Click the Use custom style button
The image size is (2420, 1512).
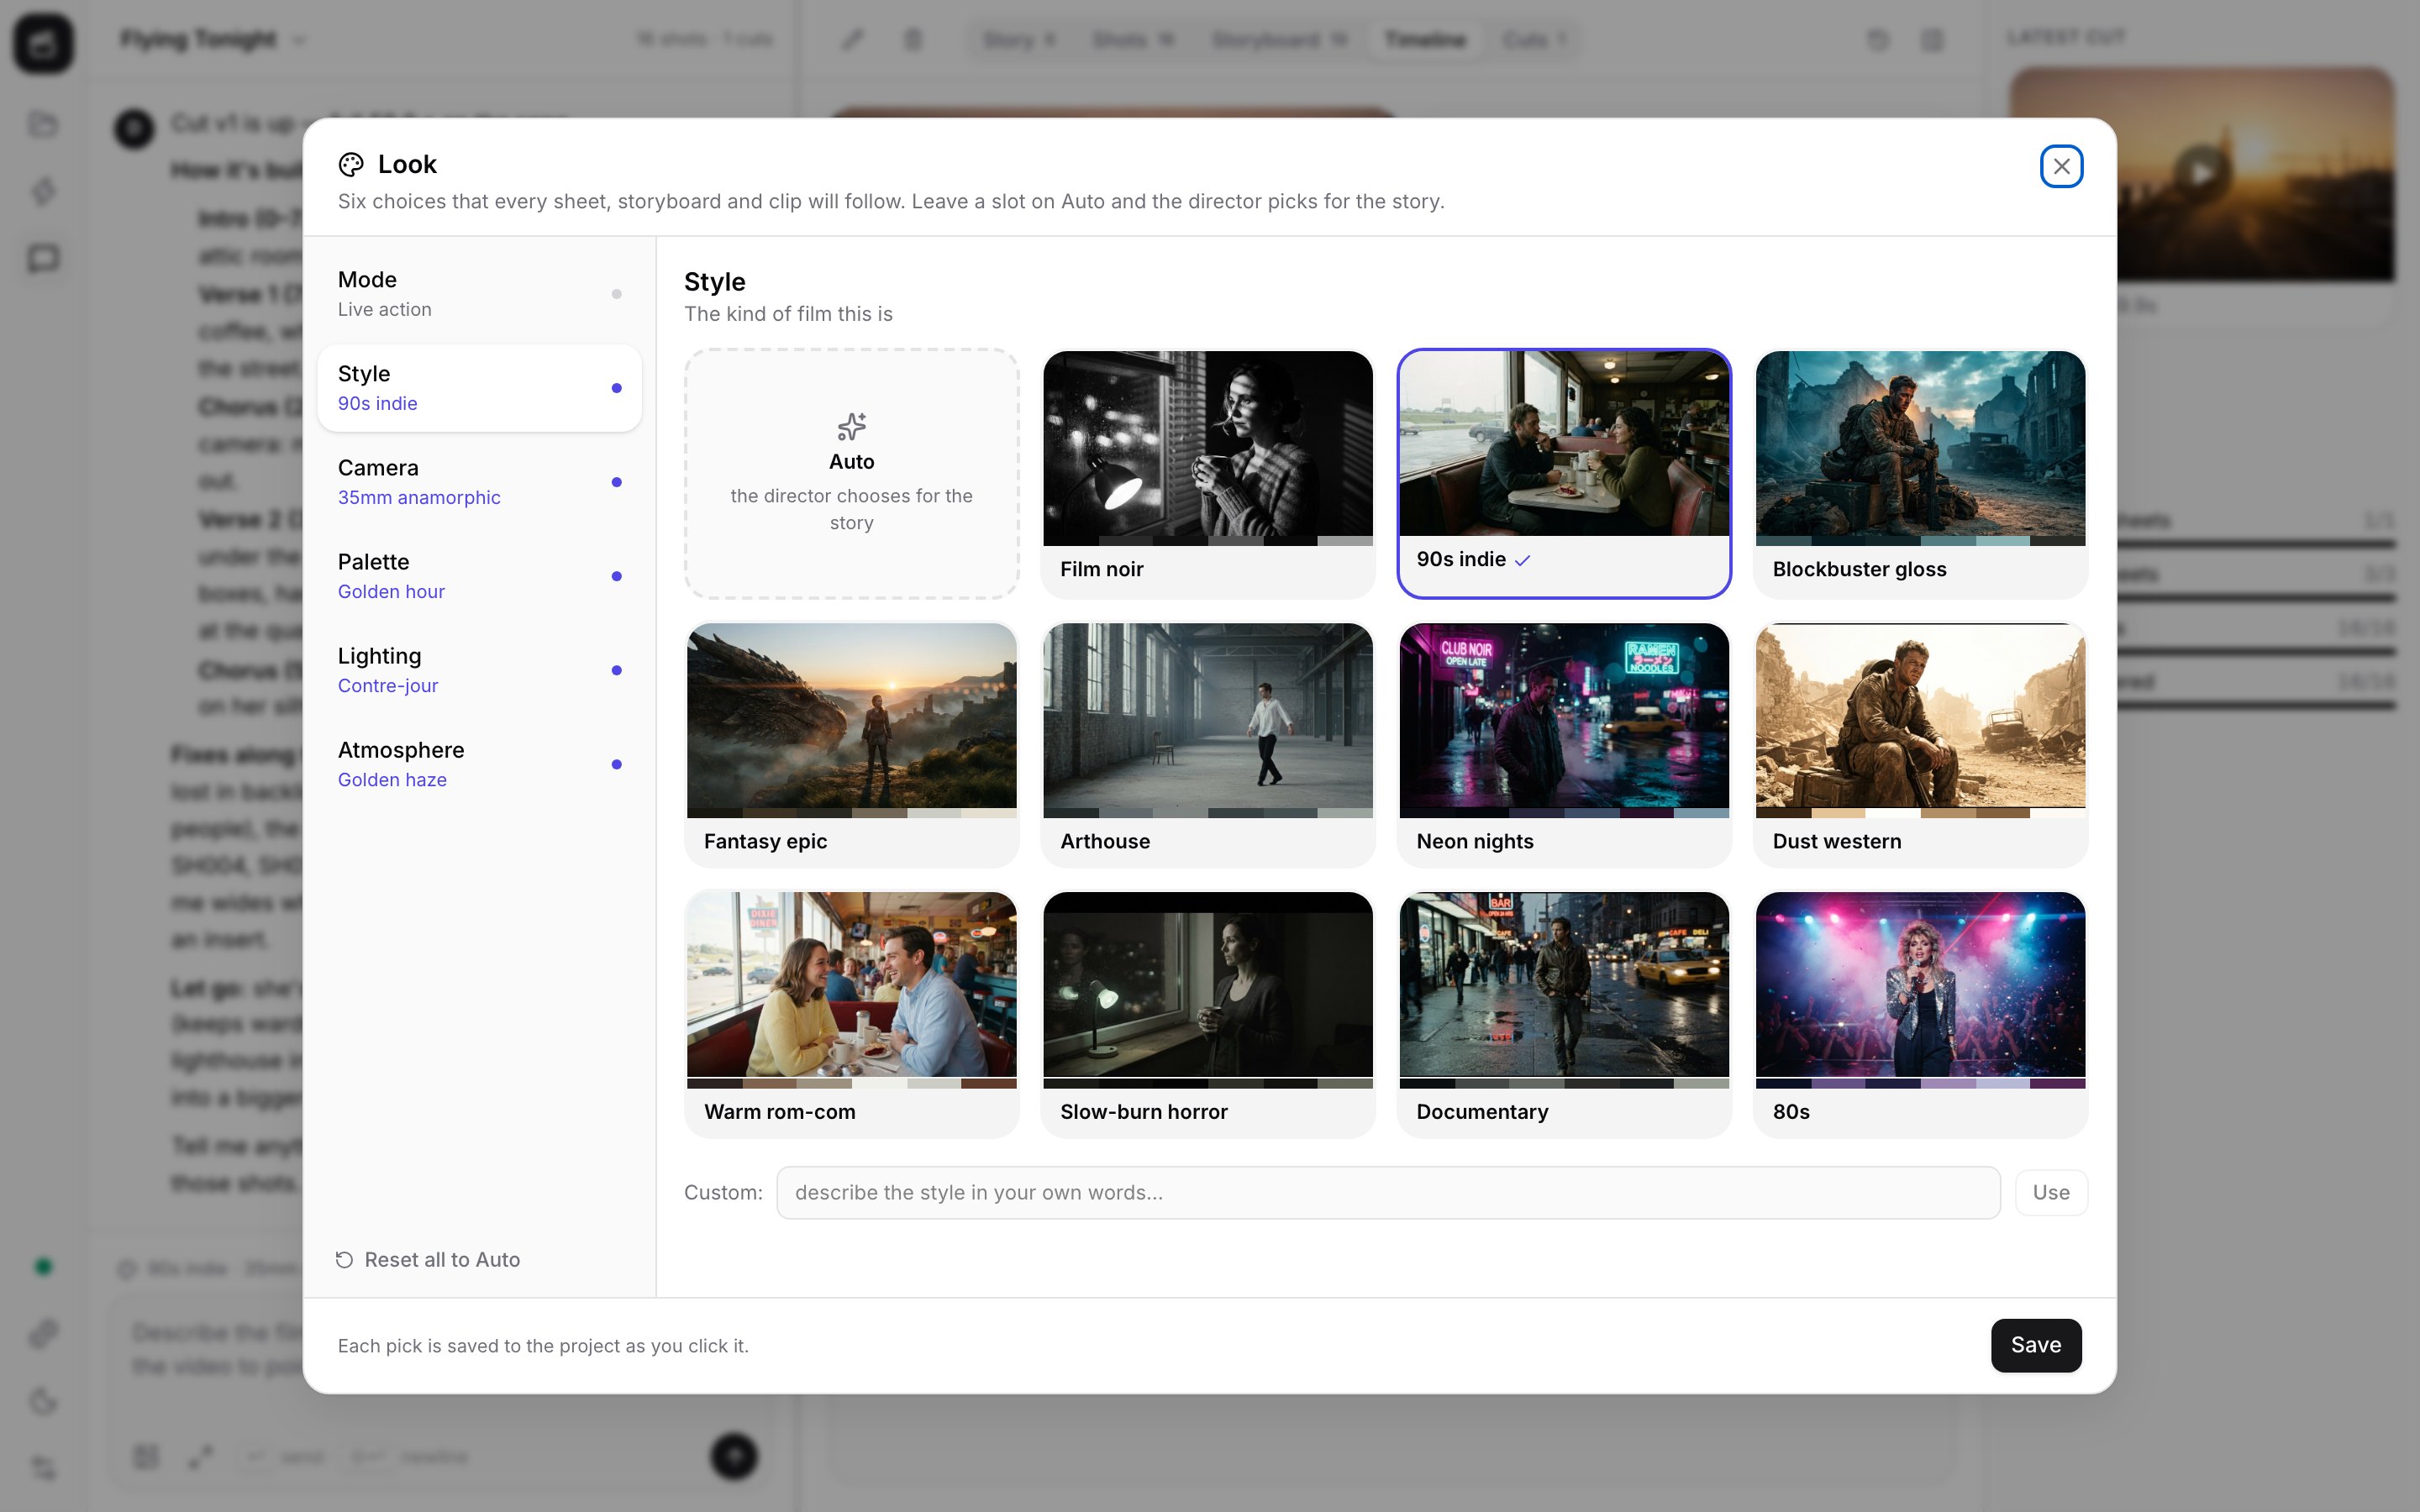pos(2050,1192)
